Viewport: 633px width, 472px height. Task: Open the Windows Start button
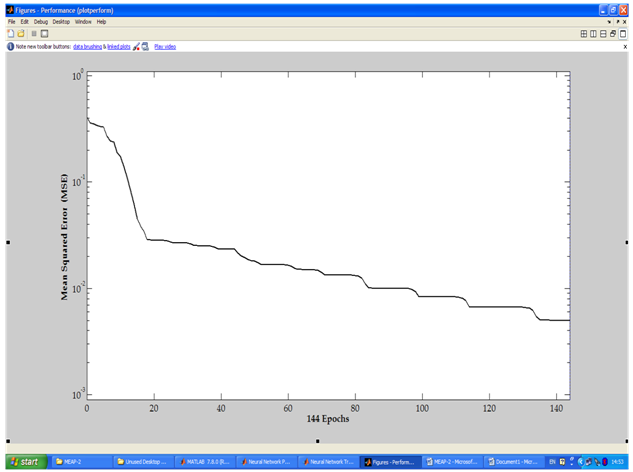(24, 462)
